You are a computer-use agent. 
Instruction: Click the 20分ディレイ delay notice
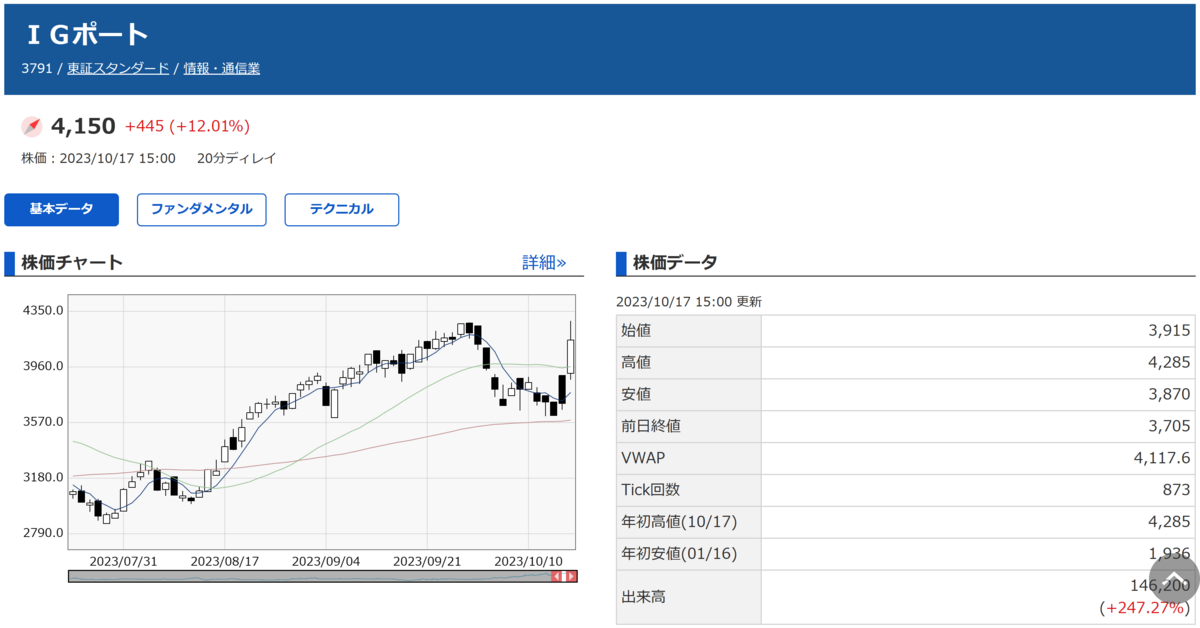pos(237,158)
